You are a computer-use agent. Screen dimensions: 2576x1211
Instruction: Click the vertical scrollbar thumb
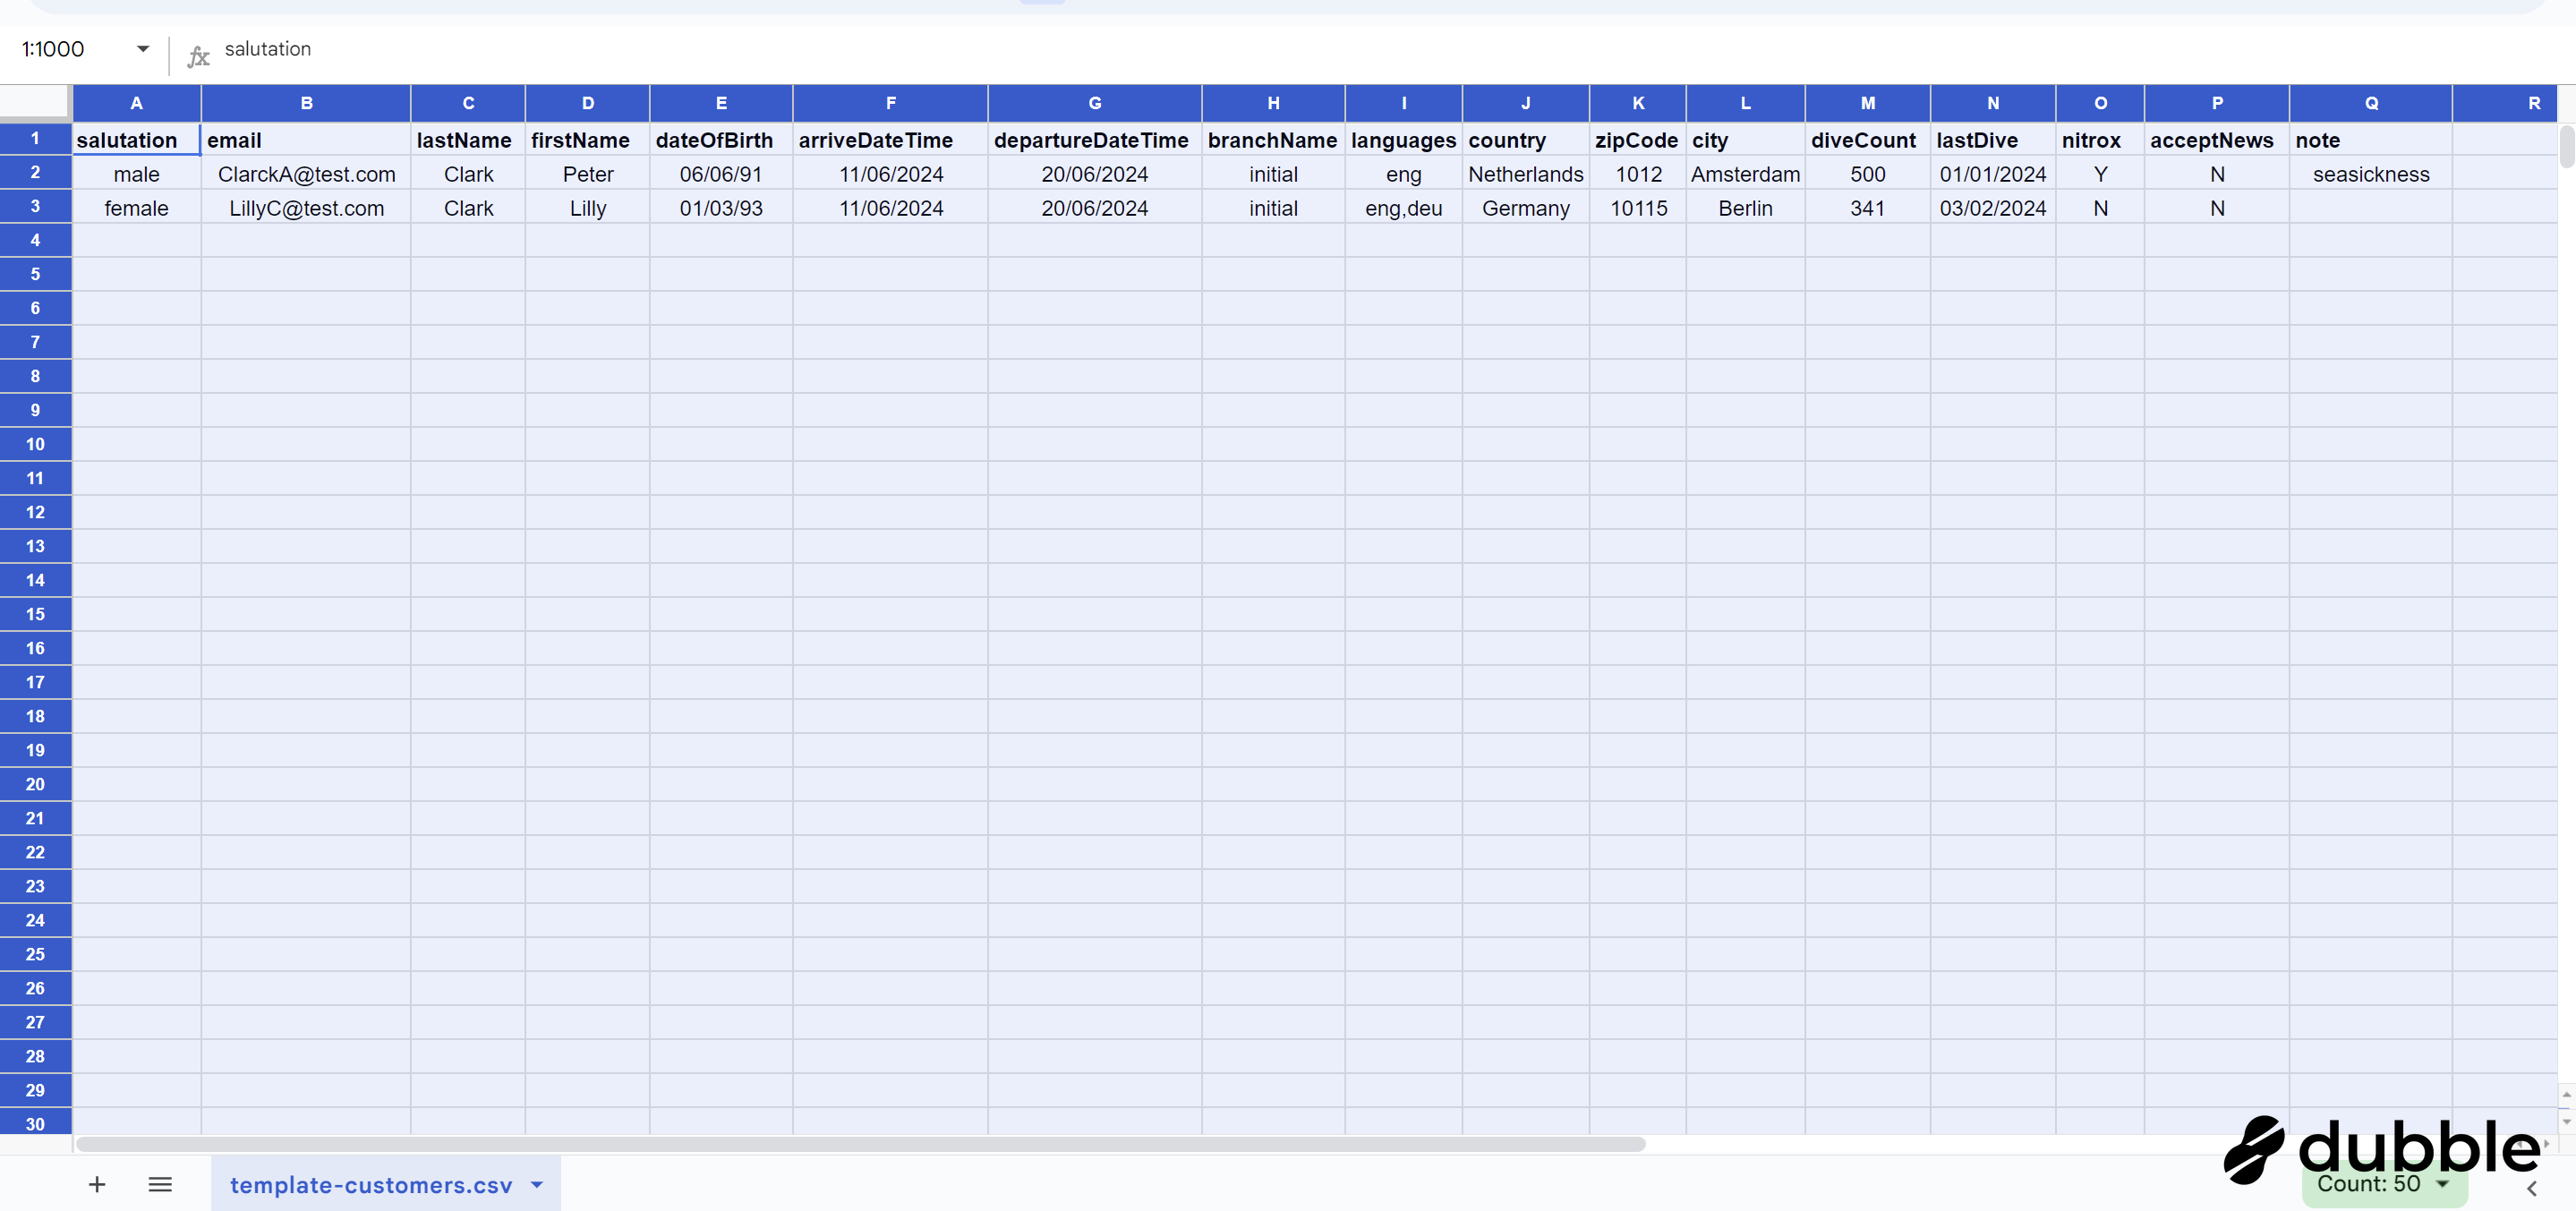2566,147
